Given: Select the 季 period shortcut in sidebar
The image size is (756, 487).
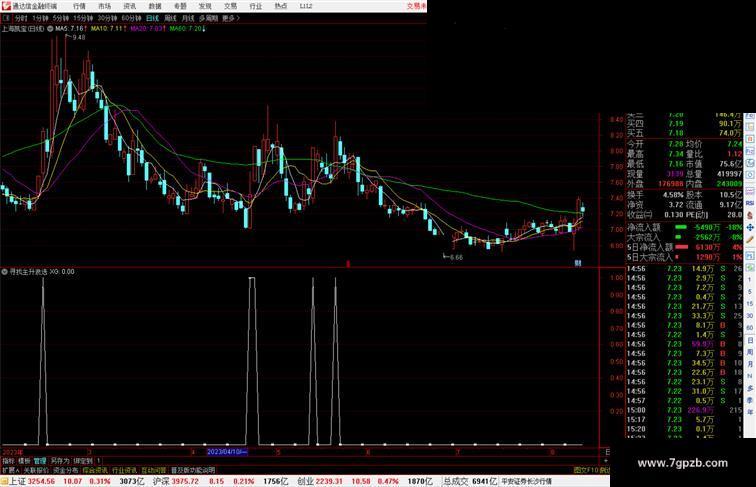Looking at the screenshot, I should 750,400.
